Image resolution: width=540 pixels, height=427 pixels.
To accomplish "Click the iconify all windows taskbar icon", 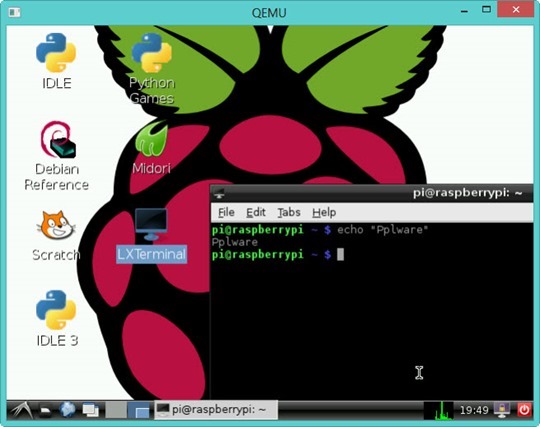I will 91,410.
